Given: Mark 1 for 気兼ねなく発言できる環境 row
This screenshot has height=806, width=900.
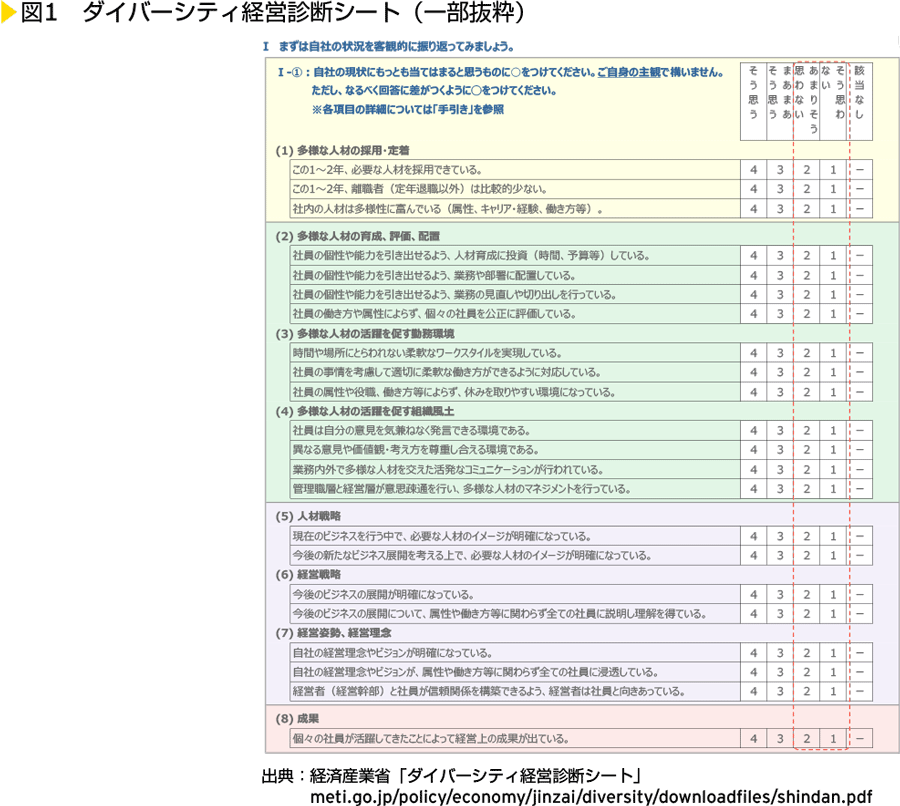Looking at the screenshot, I should pyautogui.click(x=832, y=430).
